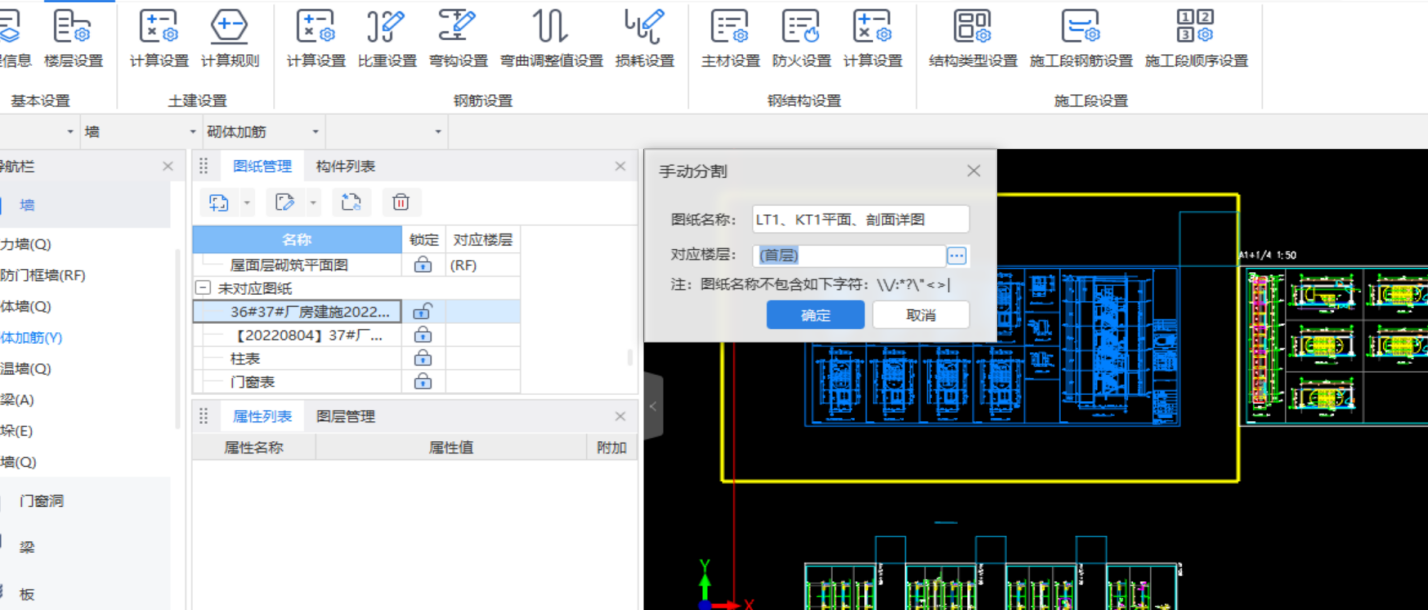Screen dimensions: 1428x610
Task: Select the 梁(A) navigation item
Action: (x=18, y=399)
